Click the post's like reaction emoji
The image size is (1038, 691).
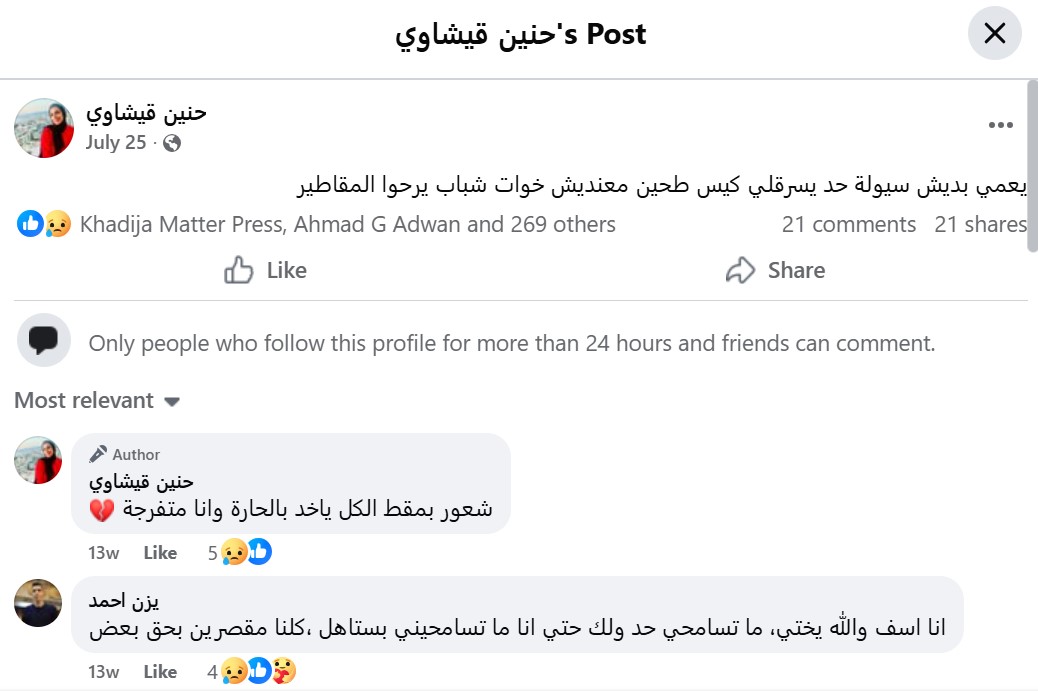point(30,224)
